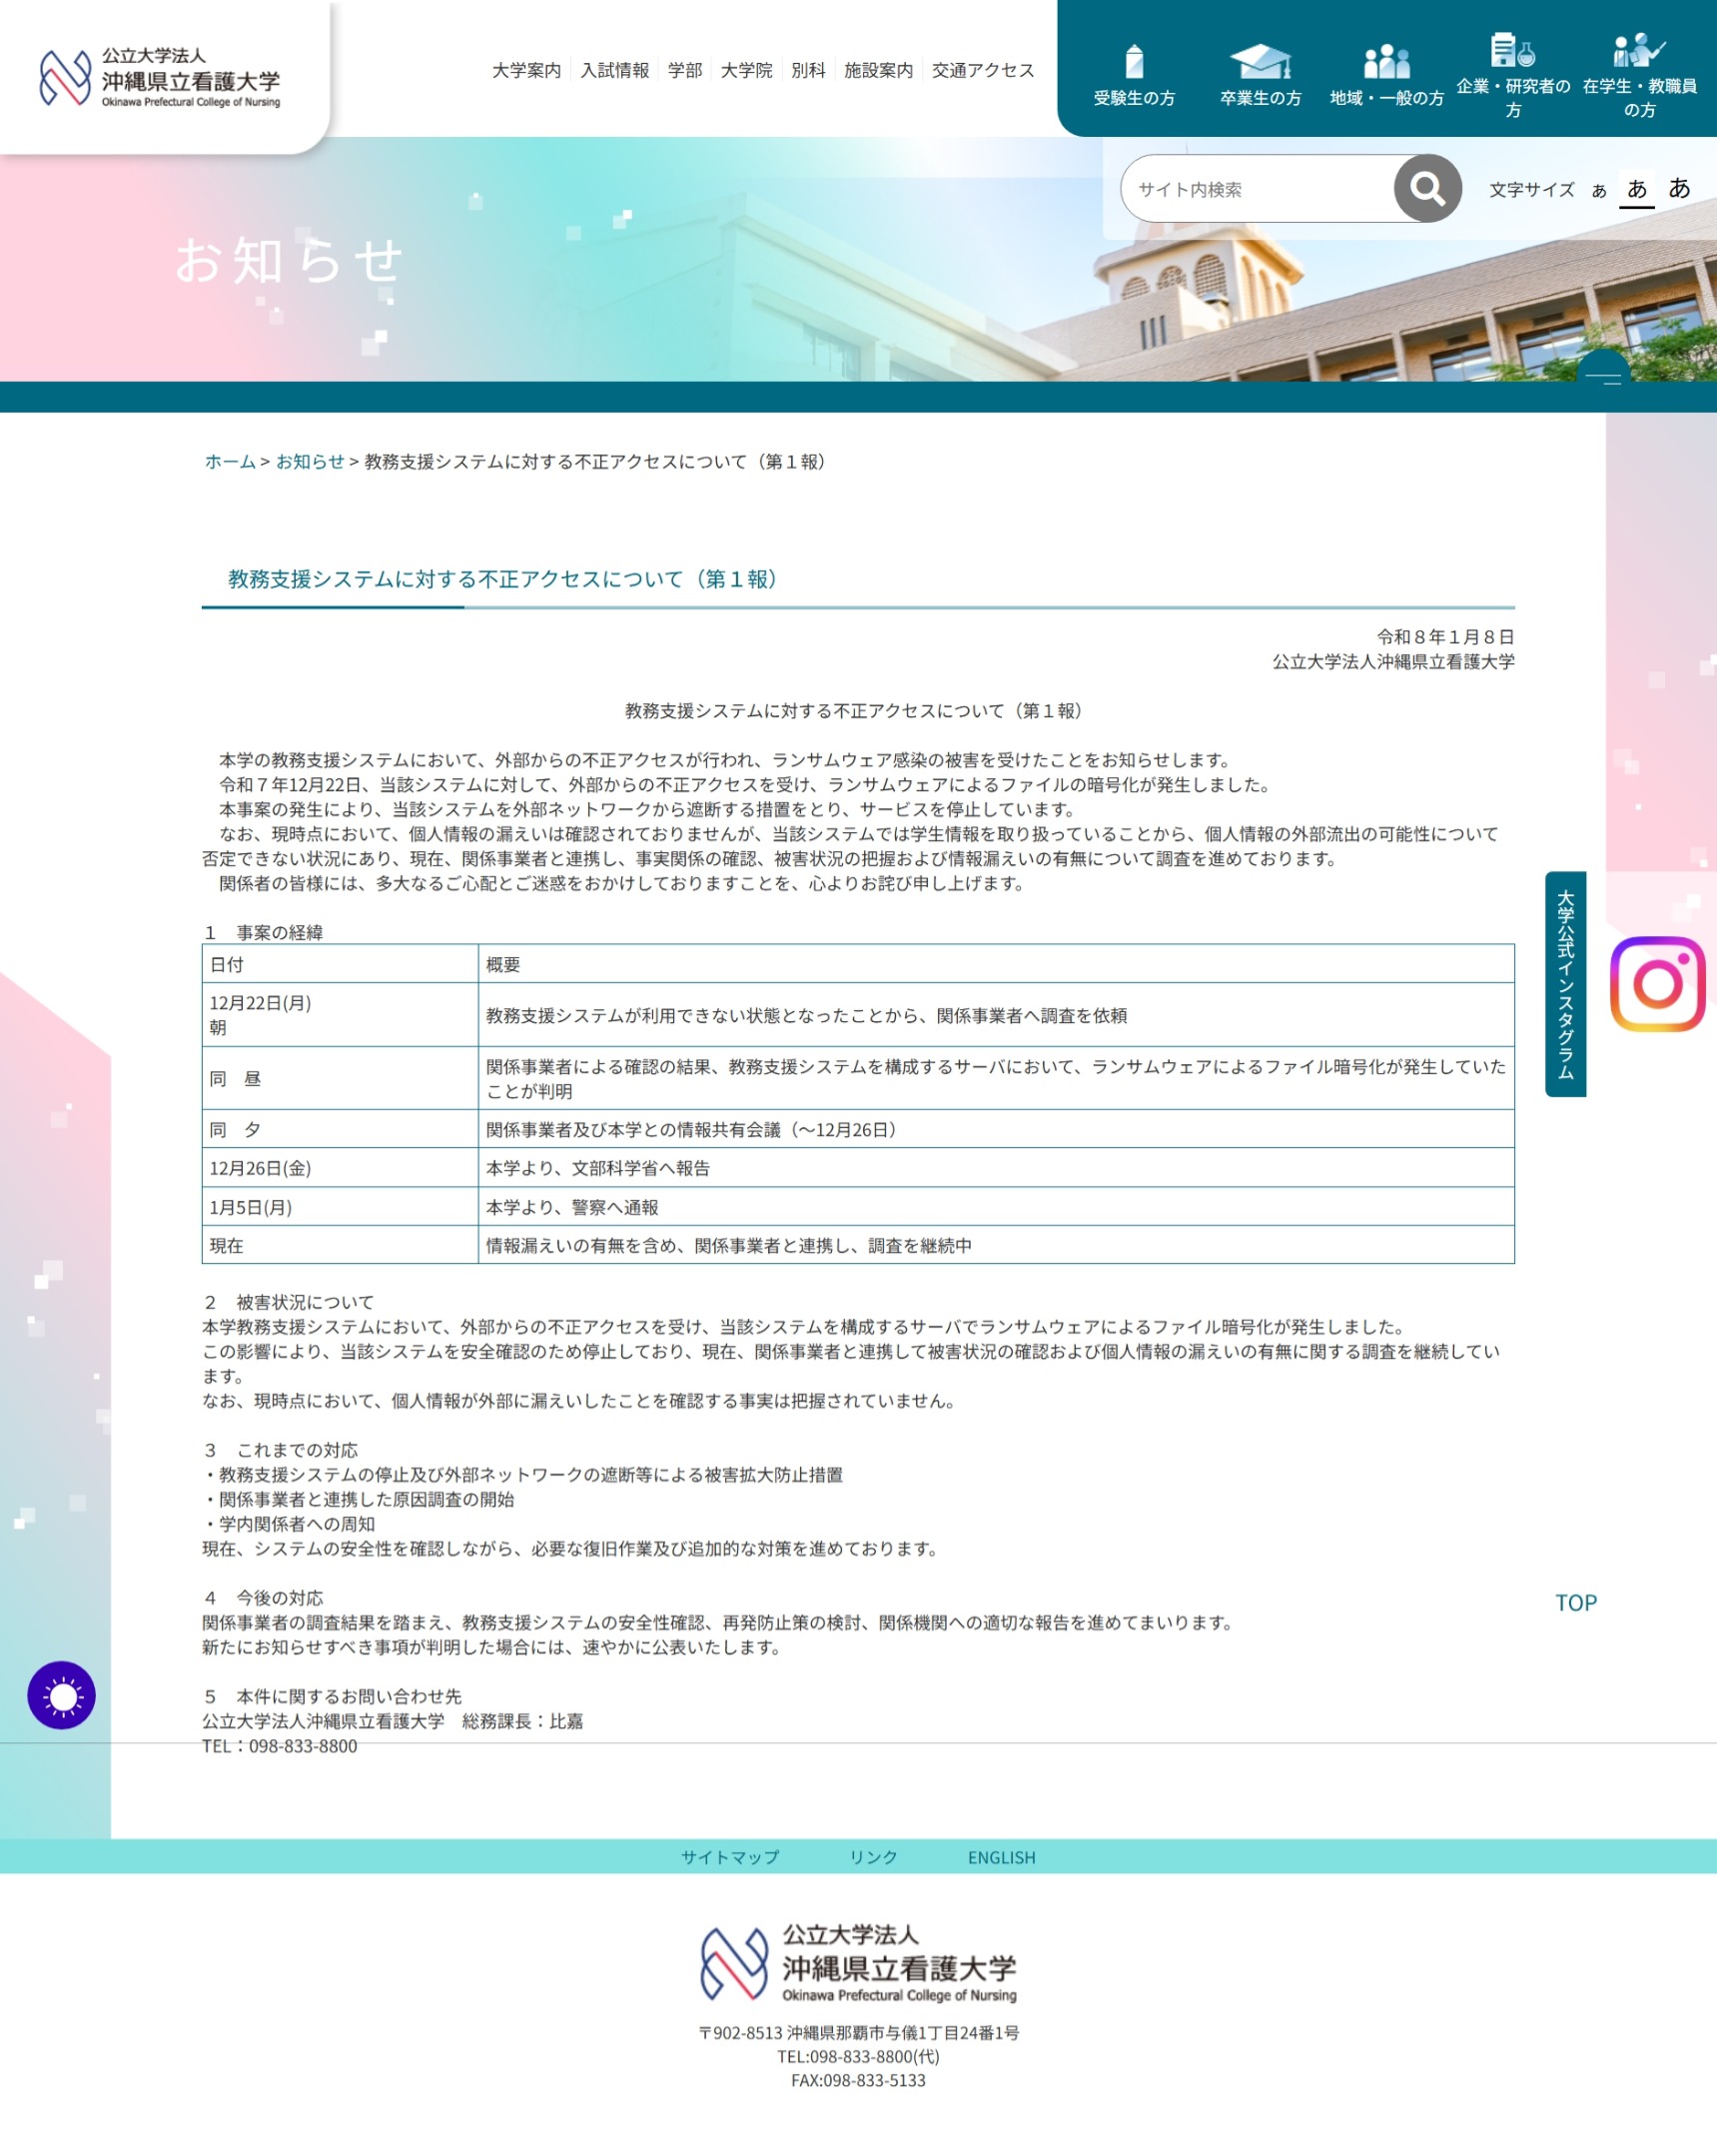The height and width of the screenshot is (2156, 1717).
Task: Click the 卒業生の方 graduation cap icon
Action: tap(1260, 62)
